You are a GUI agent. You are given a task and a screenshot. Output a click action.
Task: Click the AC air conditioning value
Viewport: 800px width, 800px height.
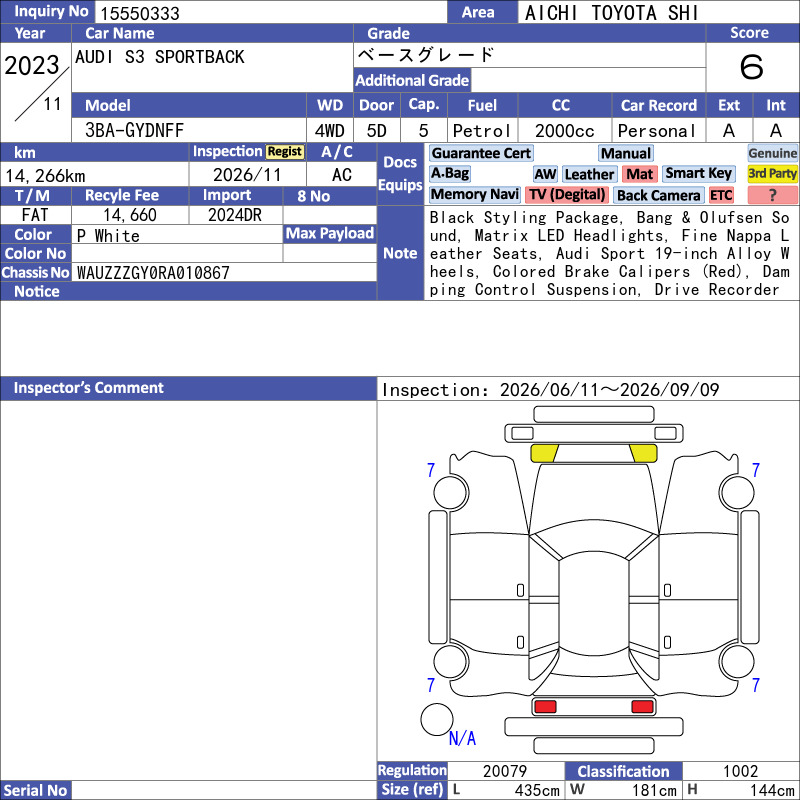341,175
